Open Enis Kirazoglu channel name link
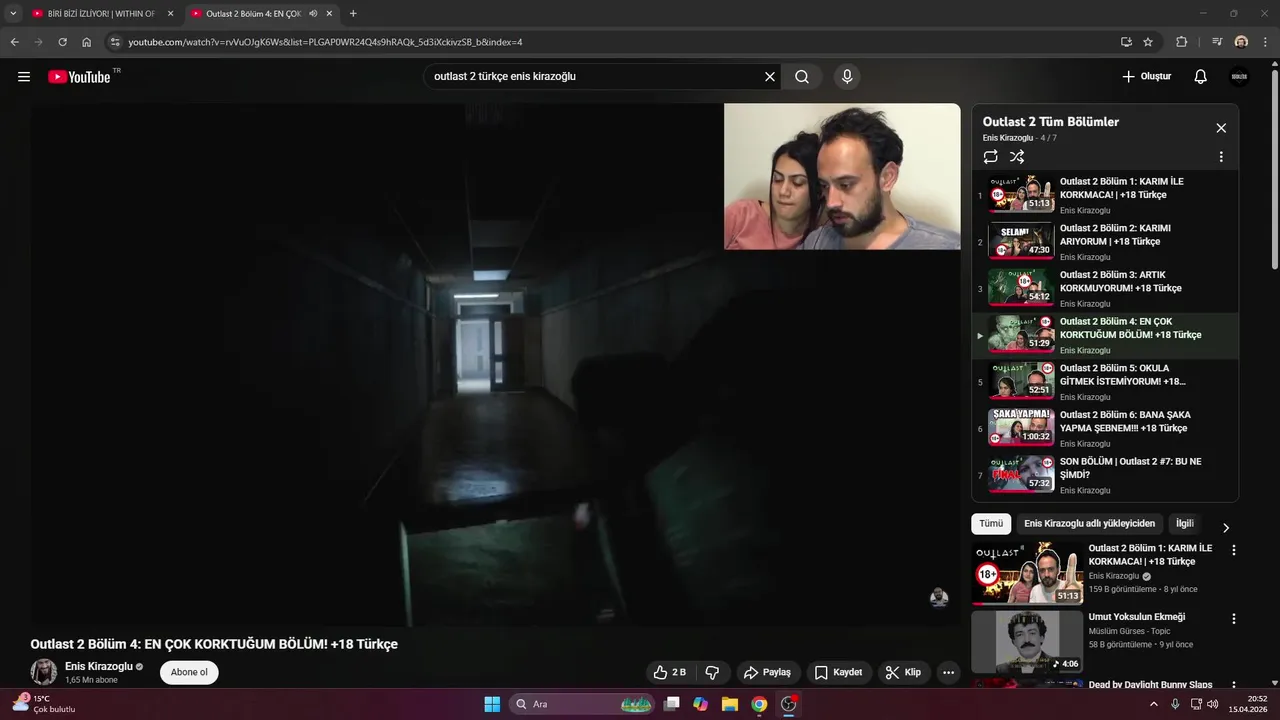This screenshot has width=1280, height=720. (x=99, y=666)
